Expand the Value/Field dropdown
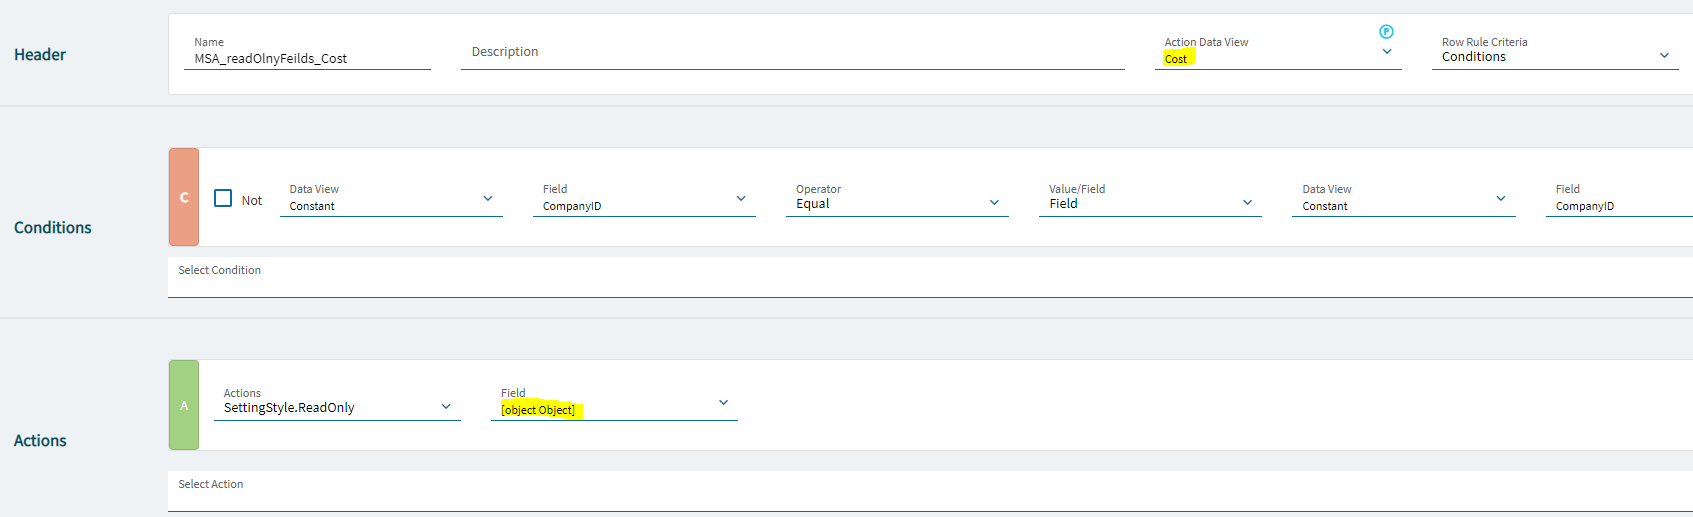 1150,199
